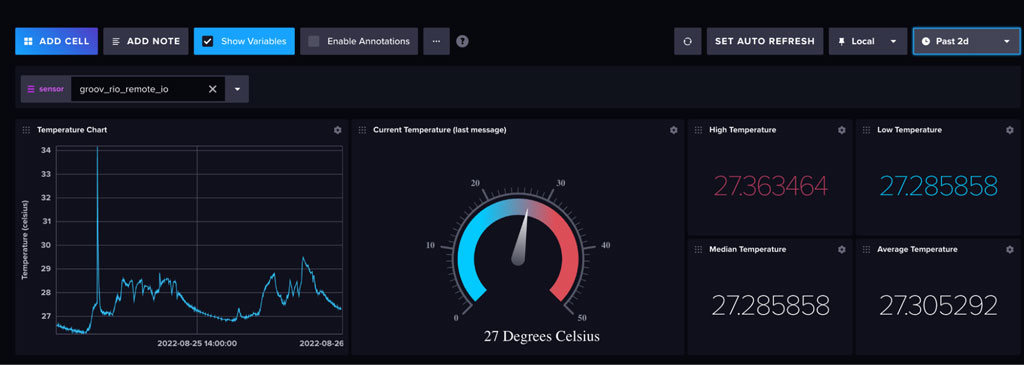Click Median Temperature cell drag handle
This screenshot has width=1024, height=365.
(699, 249)
